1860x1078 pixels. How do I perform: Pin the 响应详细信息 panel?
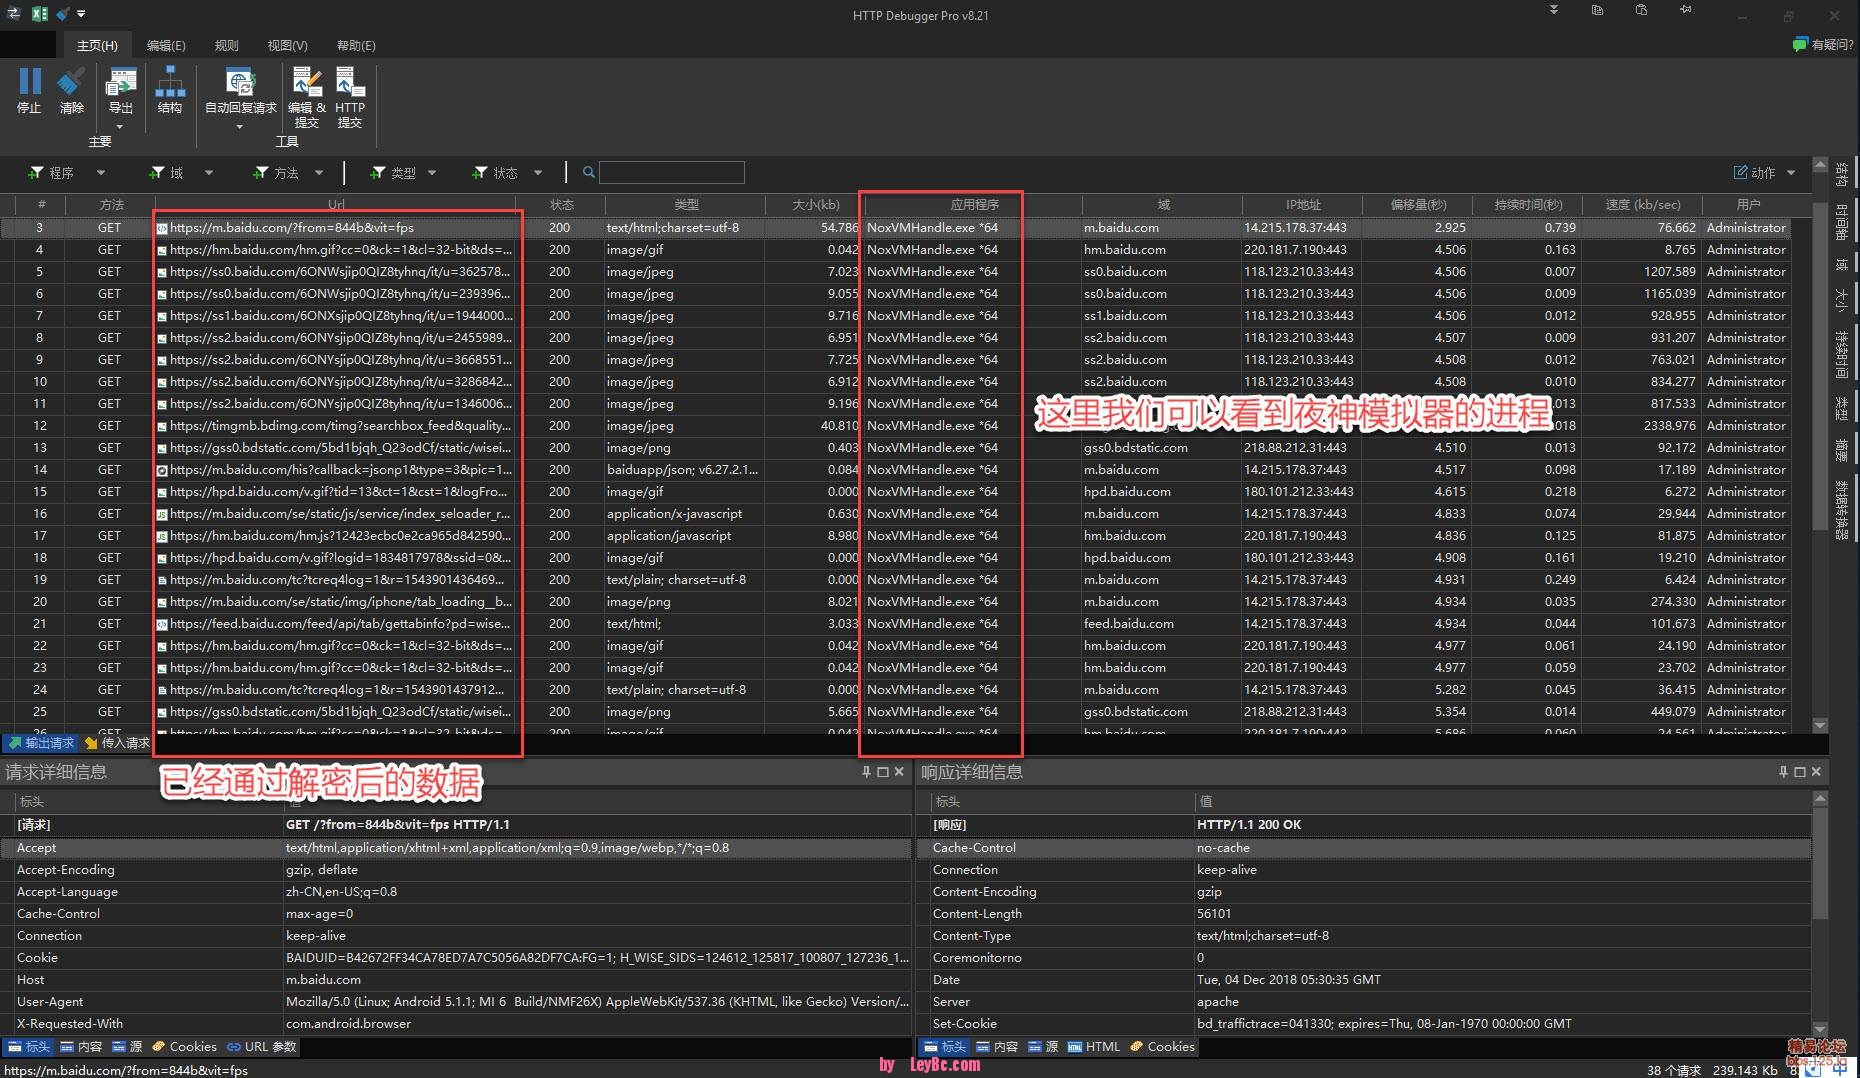coord(1783,772)
